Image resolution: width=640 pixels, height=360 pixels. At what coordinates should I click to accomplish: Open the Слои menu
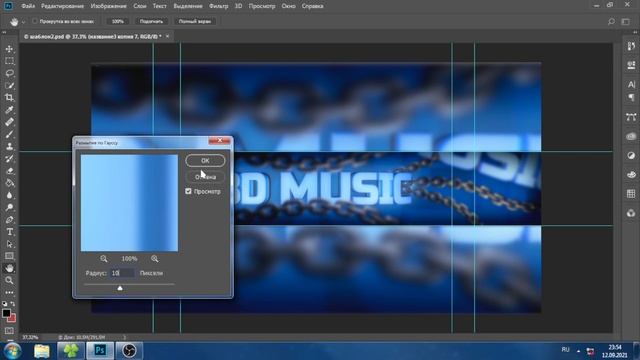point(140,6)
